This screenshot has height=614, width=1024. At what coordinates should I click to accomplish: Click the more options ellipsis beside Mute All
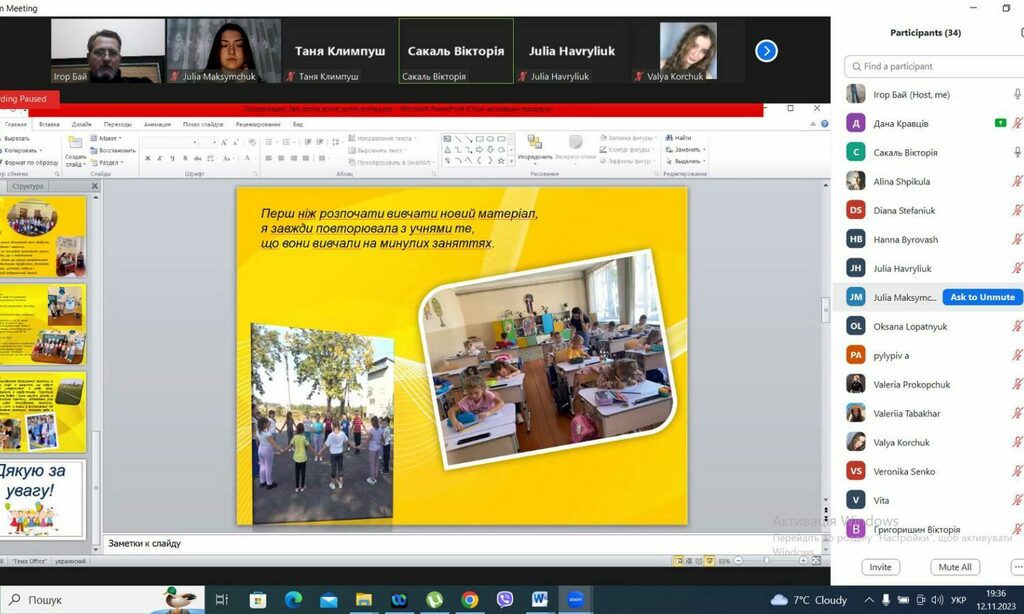point(1017,567)
